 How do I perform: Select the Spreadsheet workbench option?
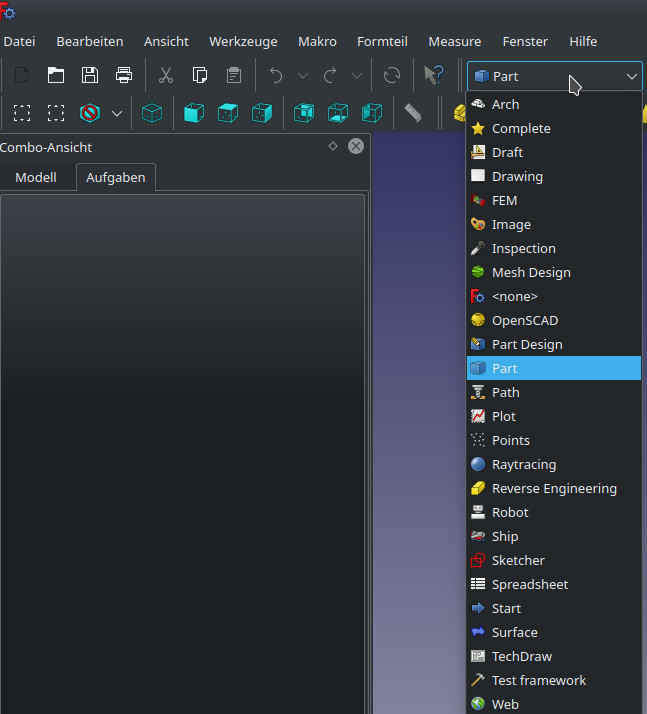click(x=529, y=584)
